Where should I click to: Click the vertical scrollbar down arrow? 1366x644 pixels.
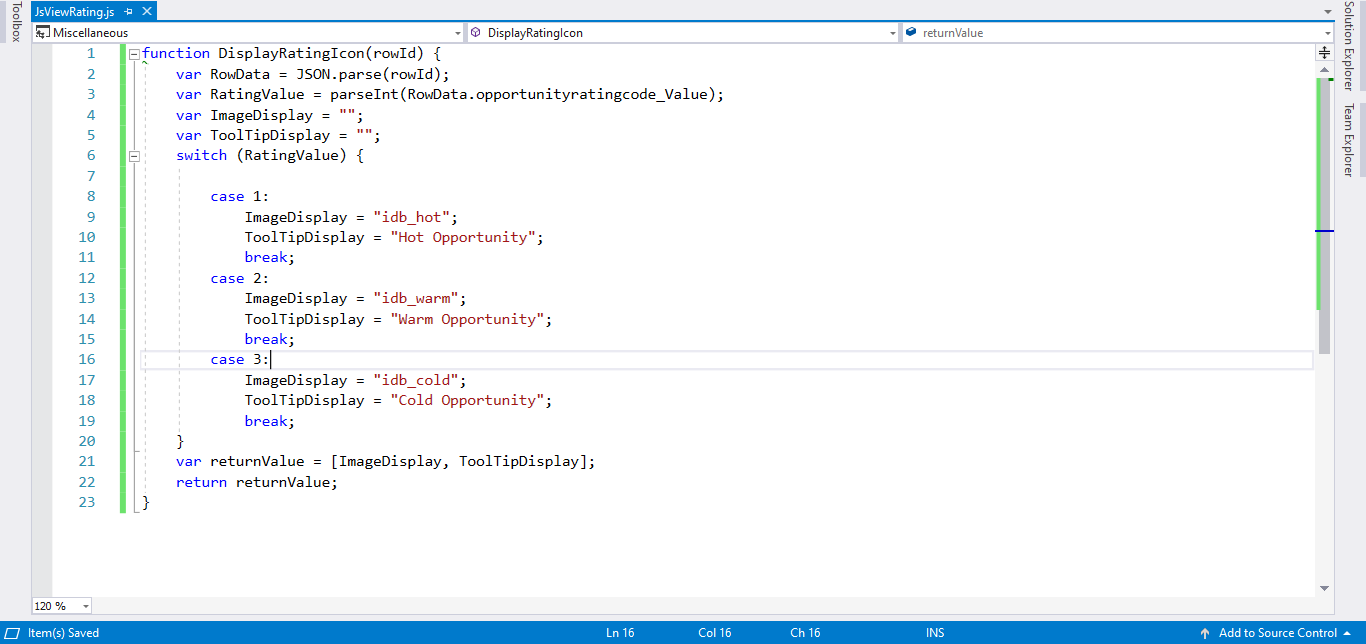coord(1325,588)
